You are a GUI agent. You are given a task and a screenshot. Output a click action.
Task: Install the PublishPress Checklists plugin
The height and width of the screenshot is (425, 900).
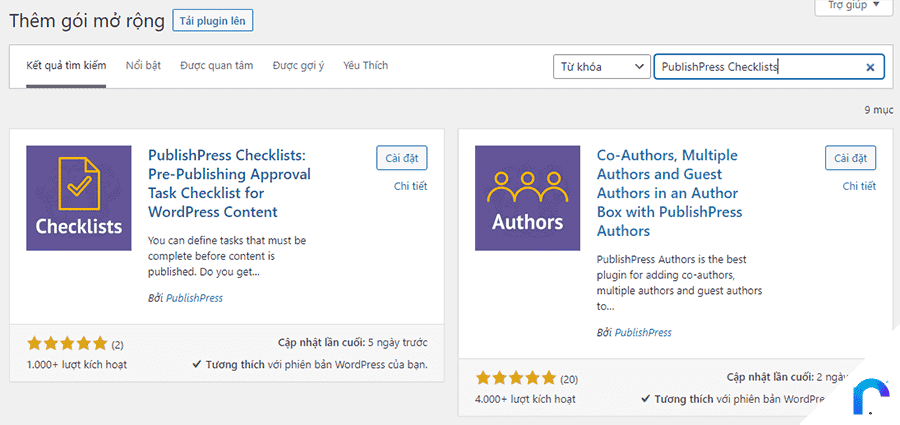(402, 159)
